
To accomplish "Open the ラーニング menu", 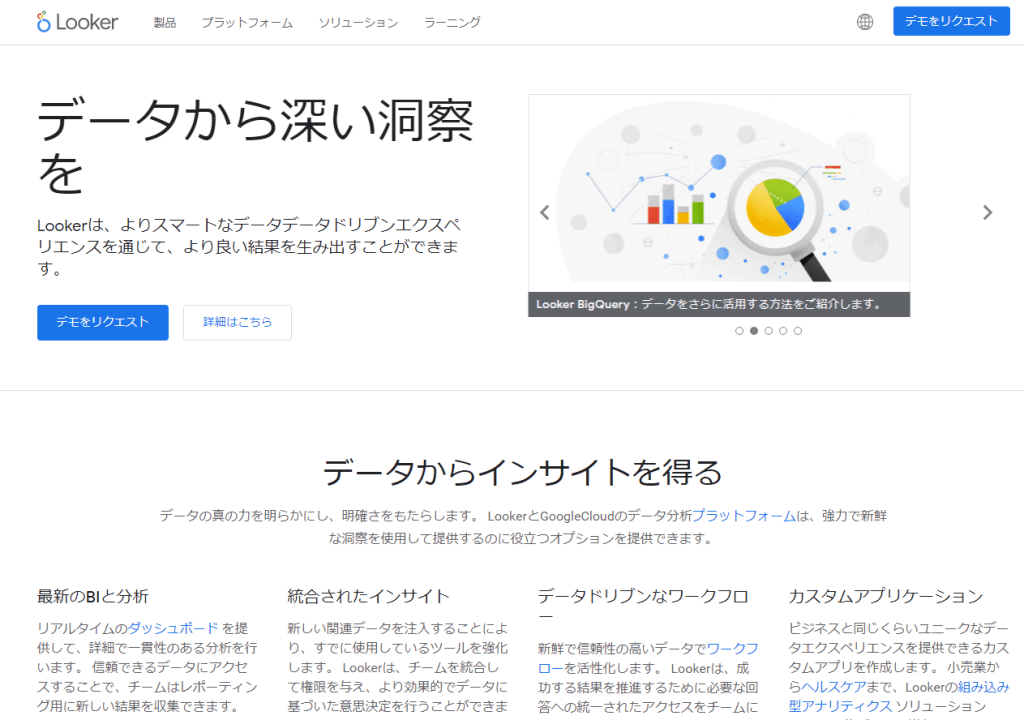I will (x=452, y=22).
